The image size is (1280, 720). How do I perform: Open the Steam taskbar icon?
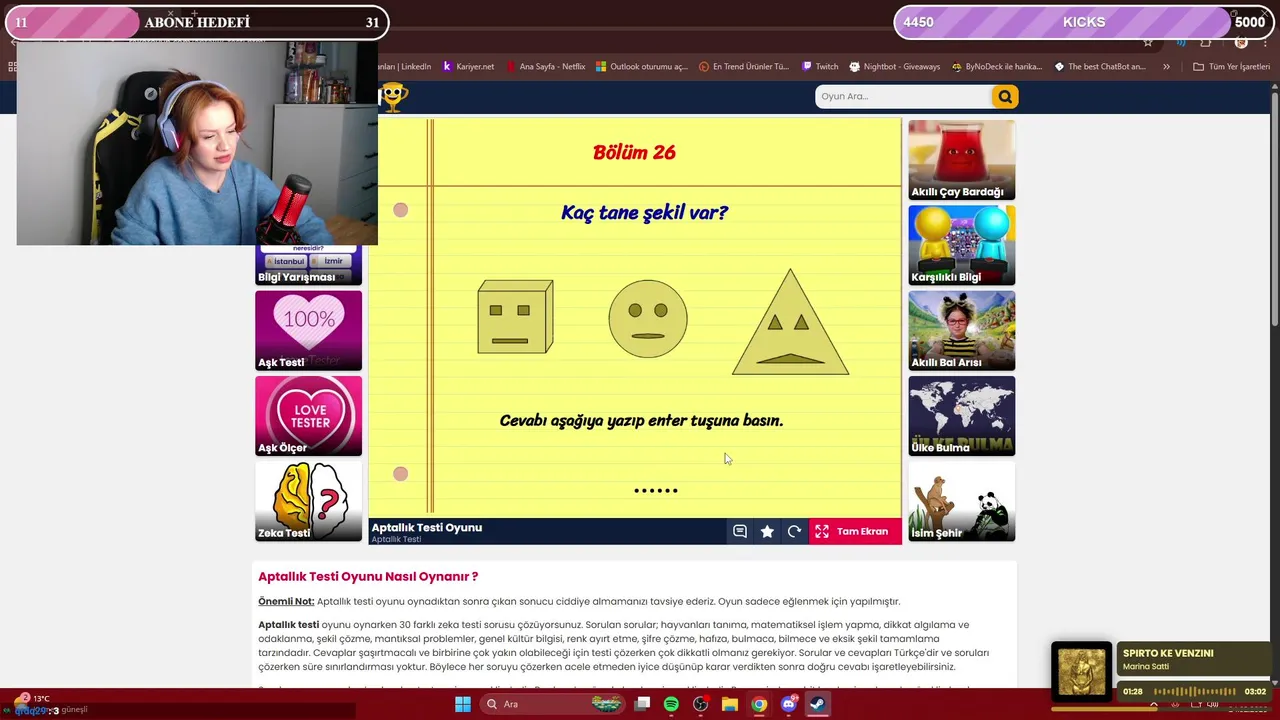click(818, 704)
